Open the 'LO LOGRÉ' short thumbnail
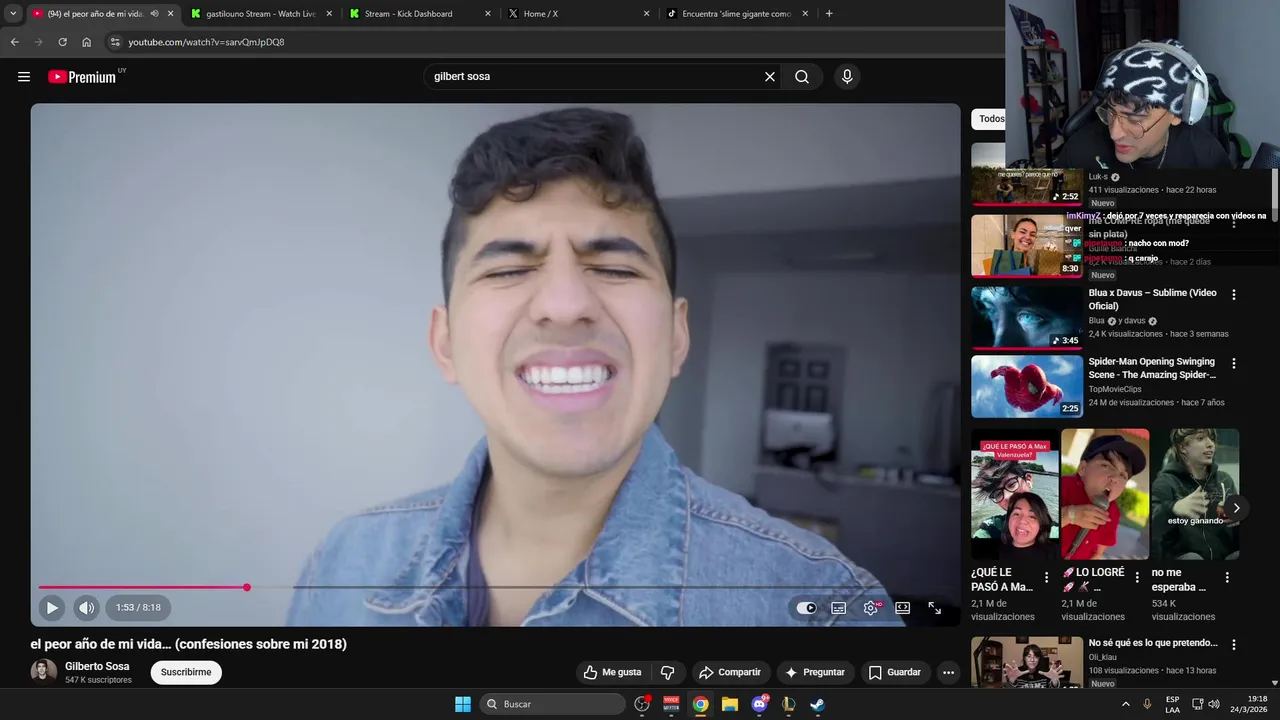This screenshot has height=720, width=1280. [1105, 494]
